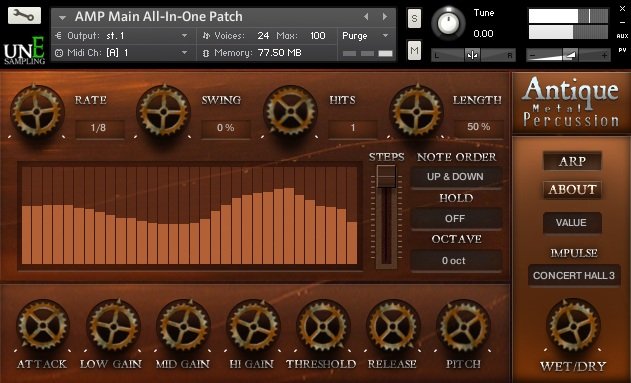Click the VALUE button
The height and width of the screenshot is (383, 631).
pyautogui.click(x=572, y=222)
